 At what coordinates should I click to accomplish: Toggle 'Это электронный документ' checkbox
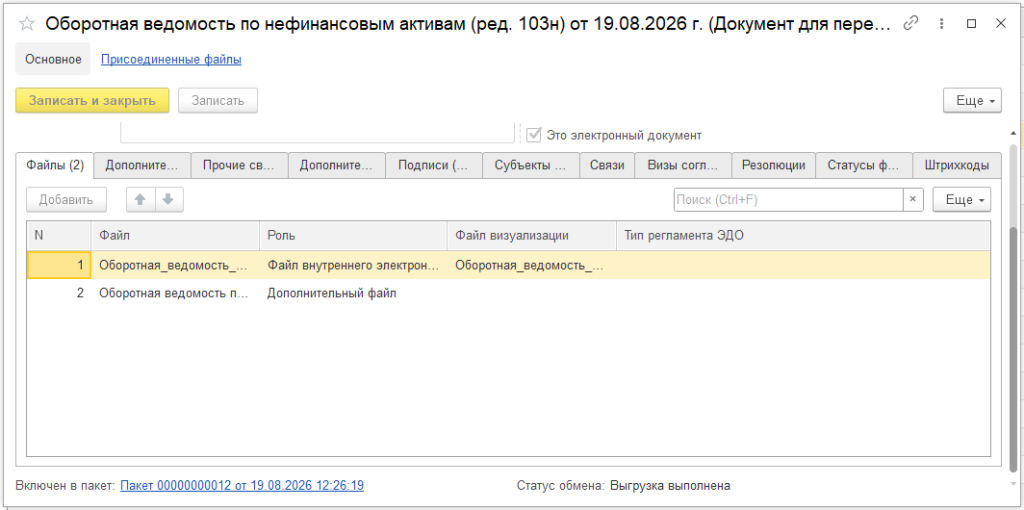pyautogui.click(x=534, y=135)
